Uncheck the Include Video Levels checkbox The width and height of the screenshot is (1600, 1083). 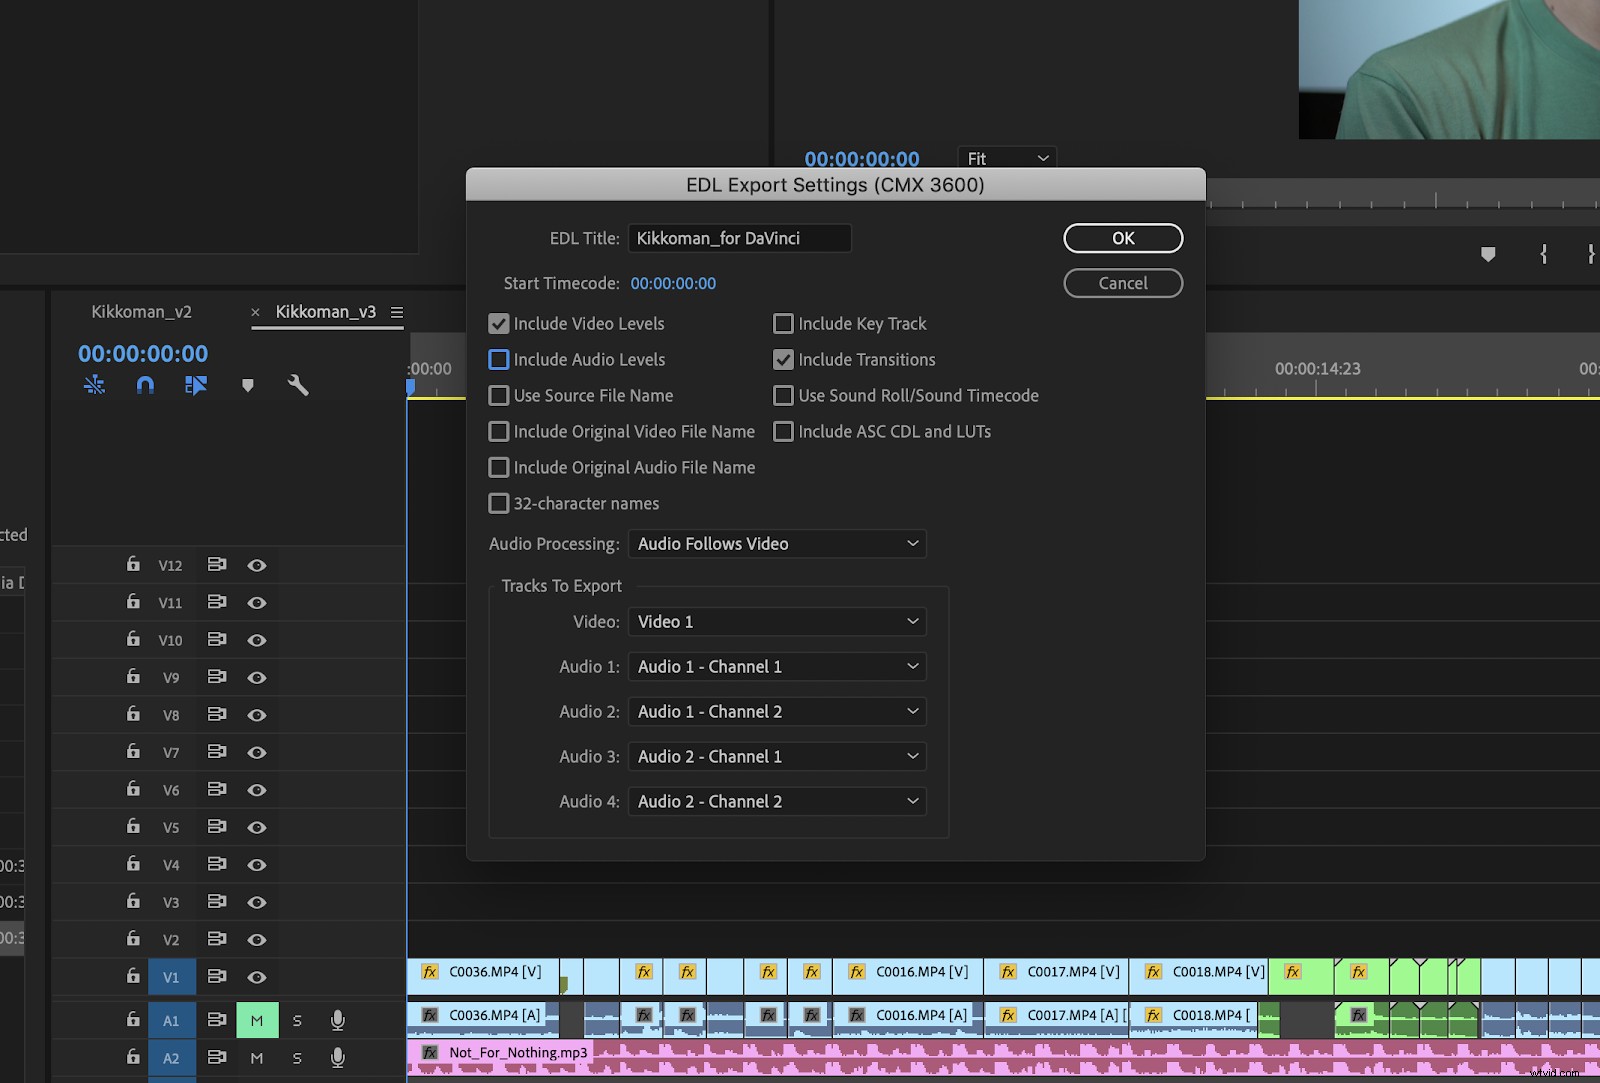tap(499, 323)
